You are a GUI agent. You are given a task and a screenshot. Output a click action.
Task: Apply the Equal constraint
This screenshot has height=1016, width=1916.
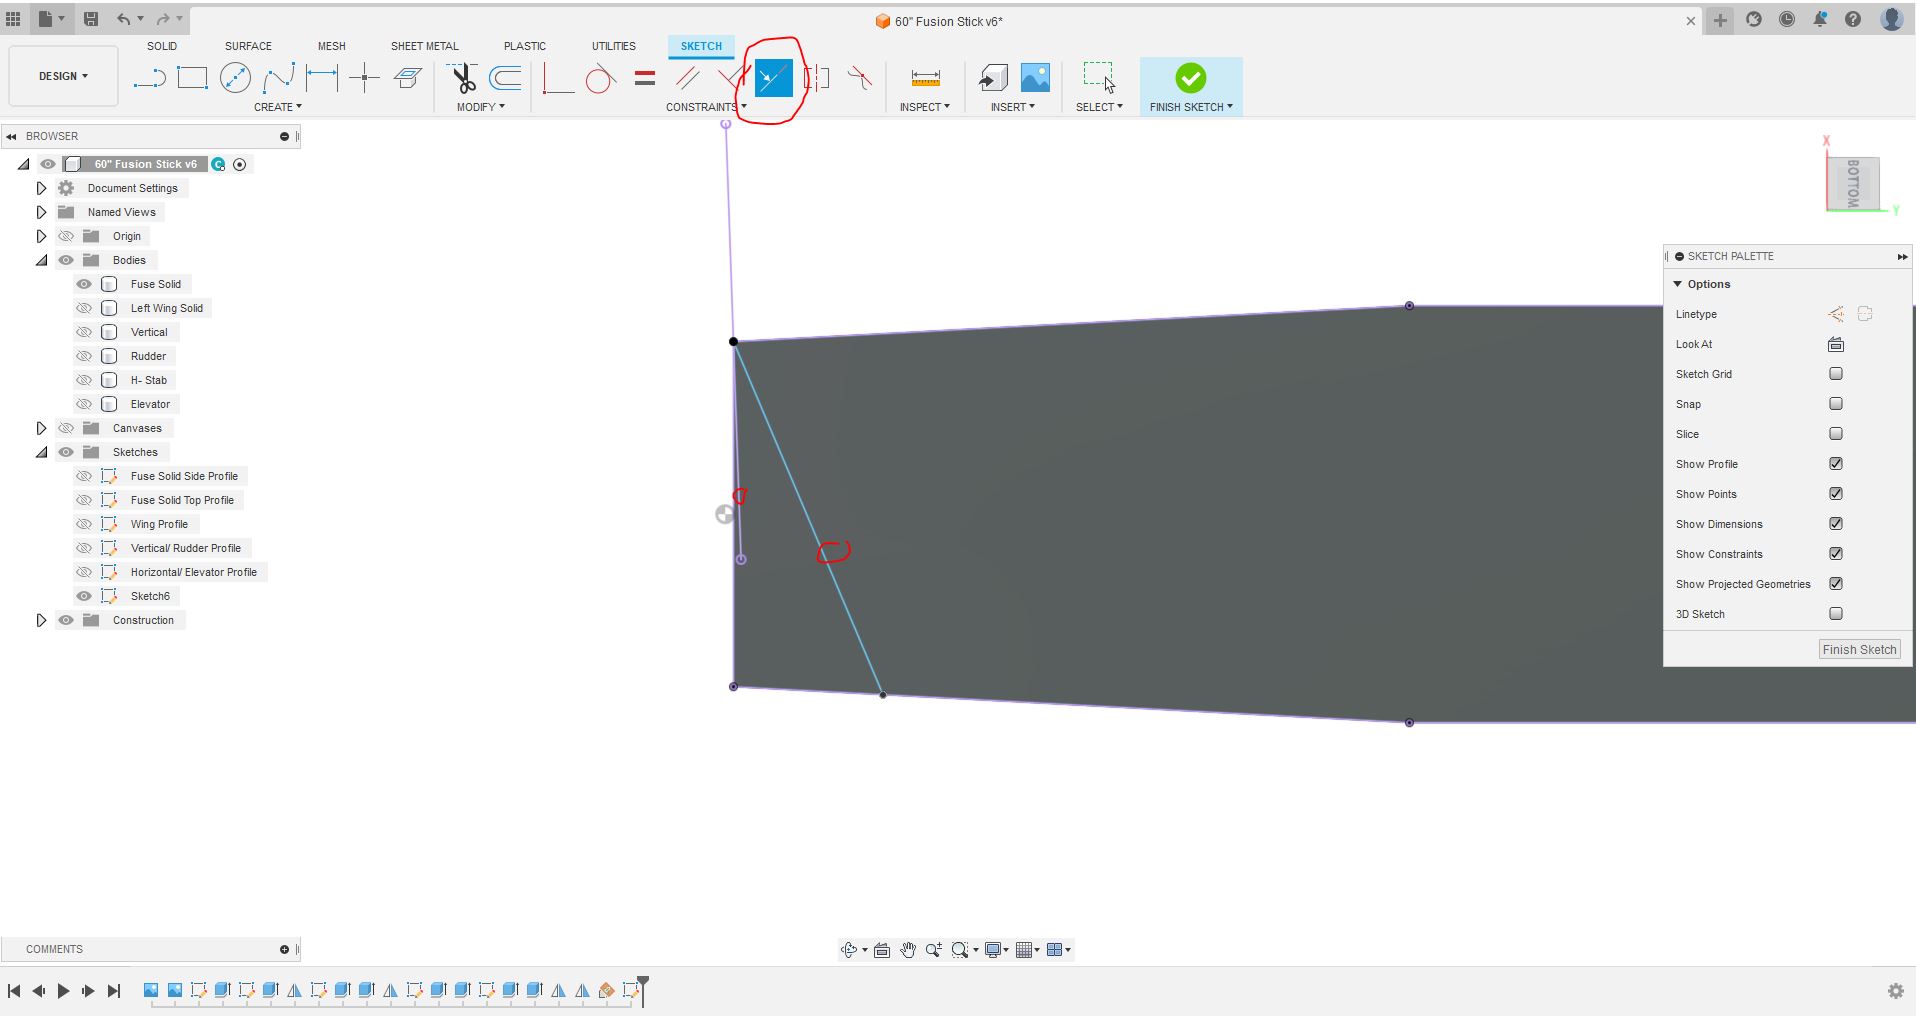[645, 78]
